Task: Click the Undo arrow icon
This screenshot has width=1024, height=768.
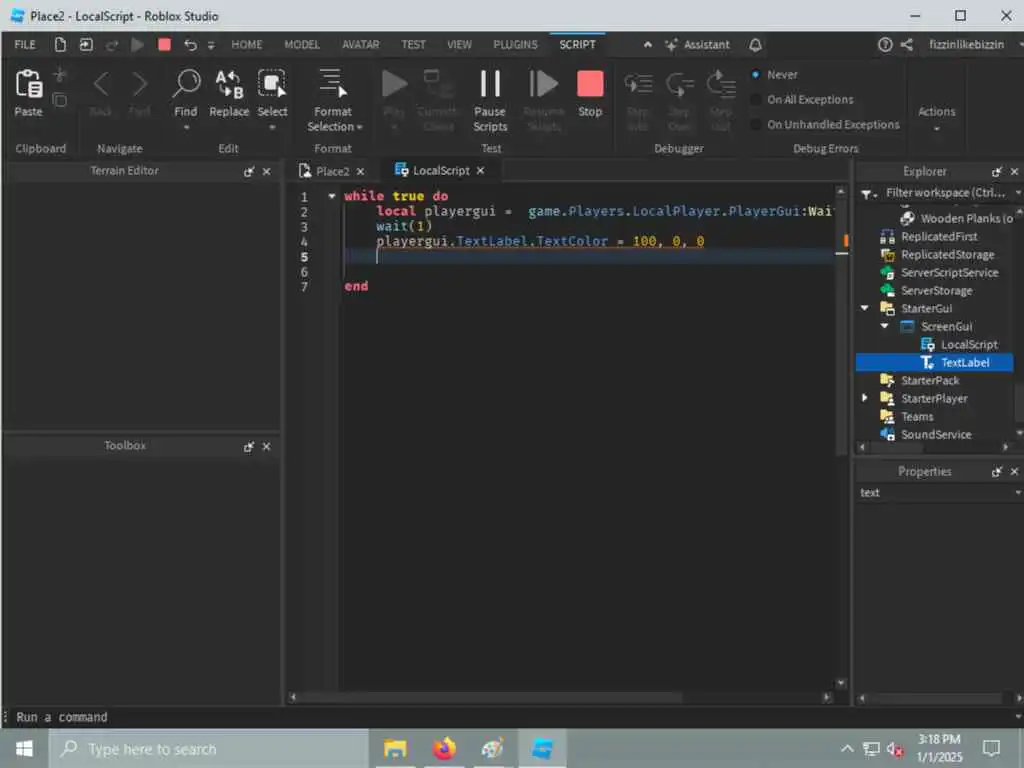Action: click(190, 44)
